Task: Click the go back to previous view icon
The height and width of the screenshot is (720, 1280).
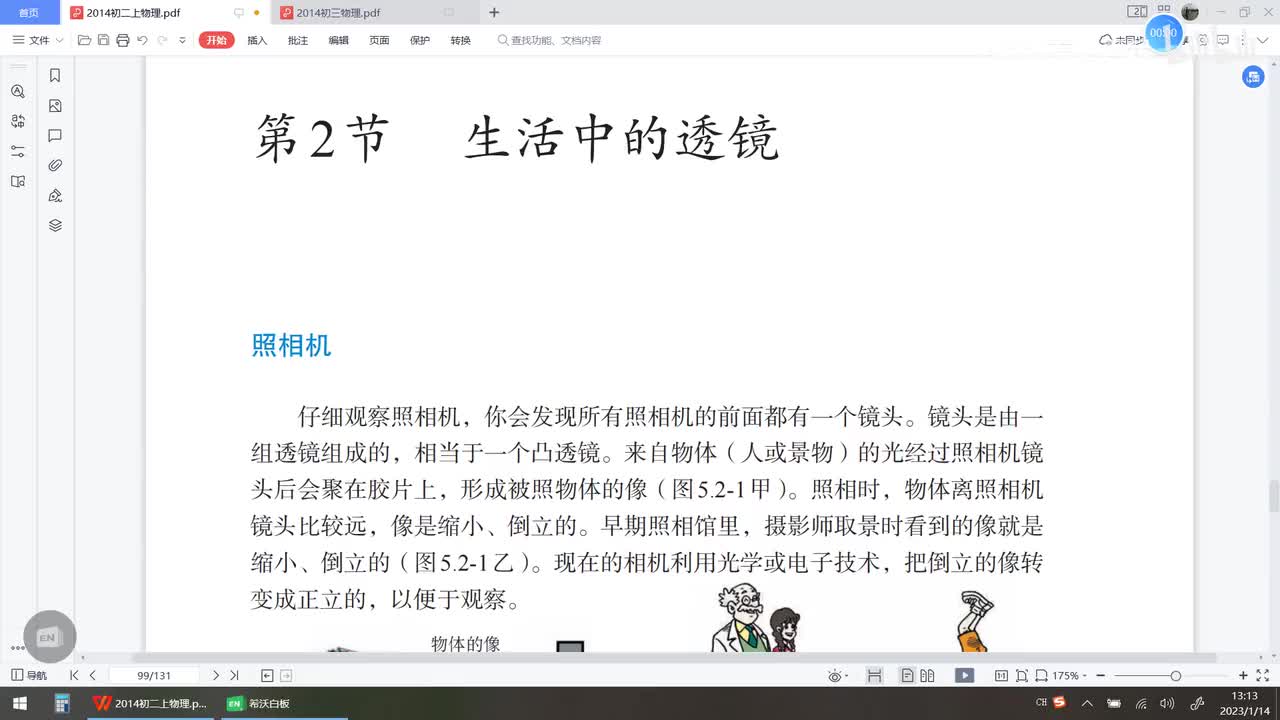Action: 267,676
